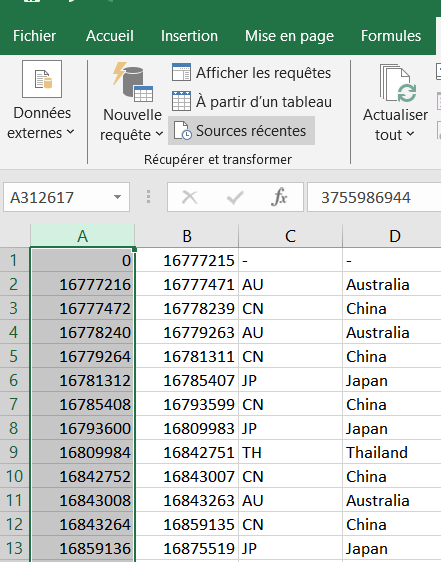Click cell containing 16777215
This screenshot has width=441, height=562.
pyautogui.click(x=187, y=260)
